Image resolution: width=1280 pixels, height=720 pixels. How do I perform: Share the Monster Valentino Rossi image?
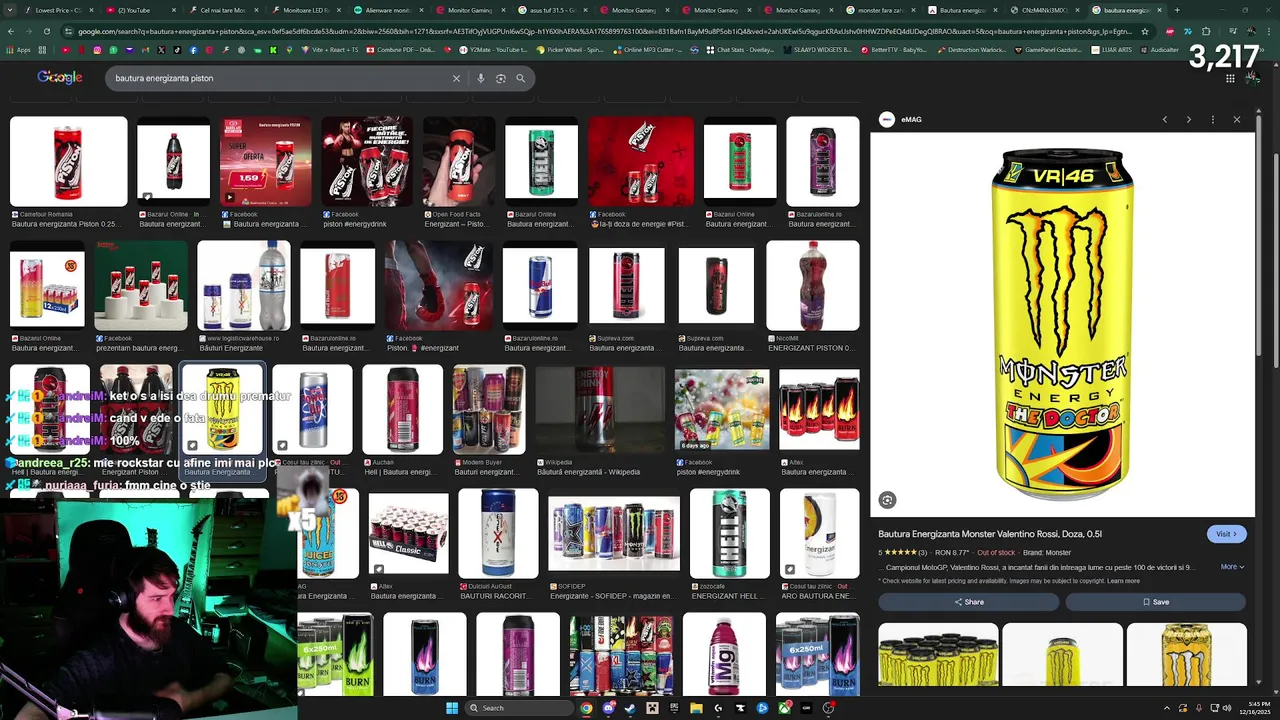coord(968,602)
